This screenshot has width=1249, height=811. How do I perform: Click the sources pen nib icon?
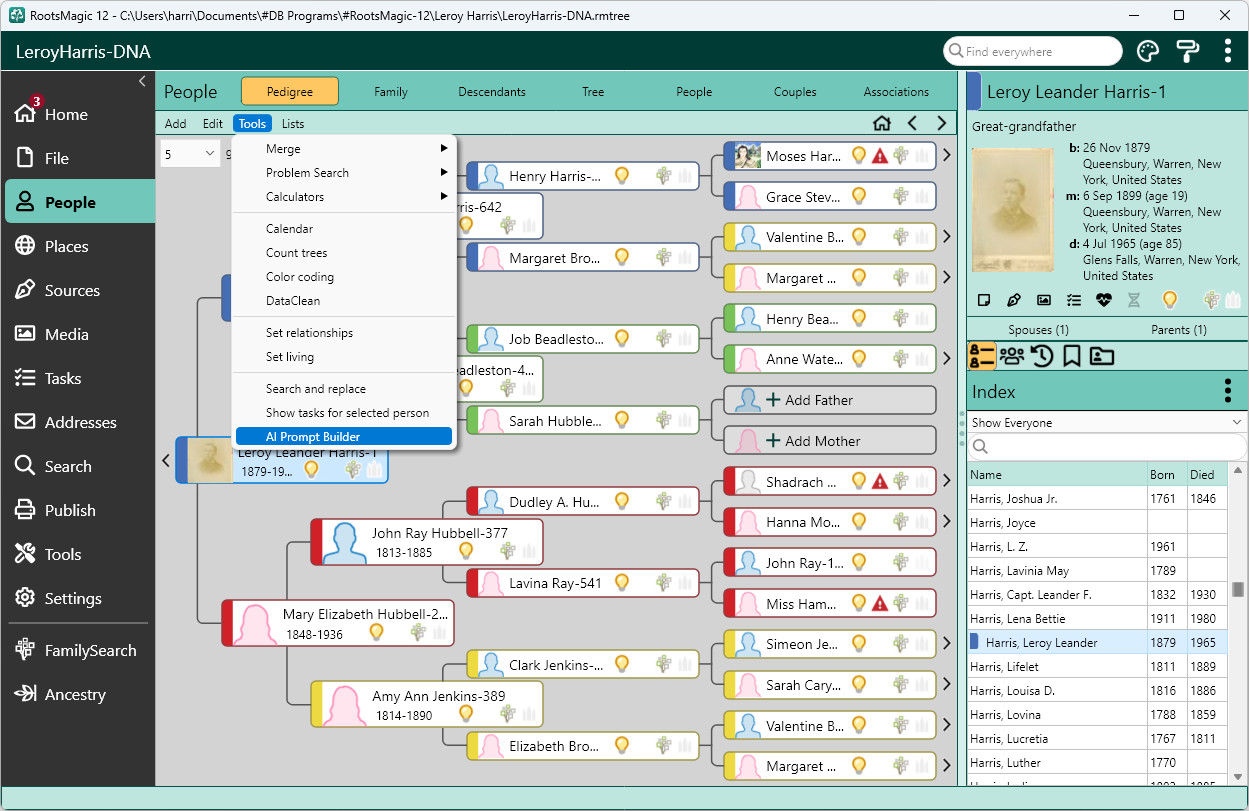(x=1014, y=299)
